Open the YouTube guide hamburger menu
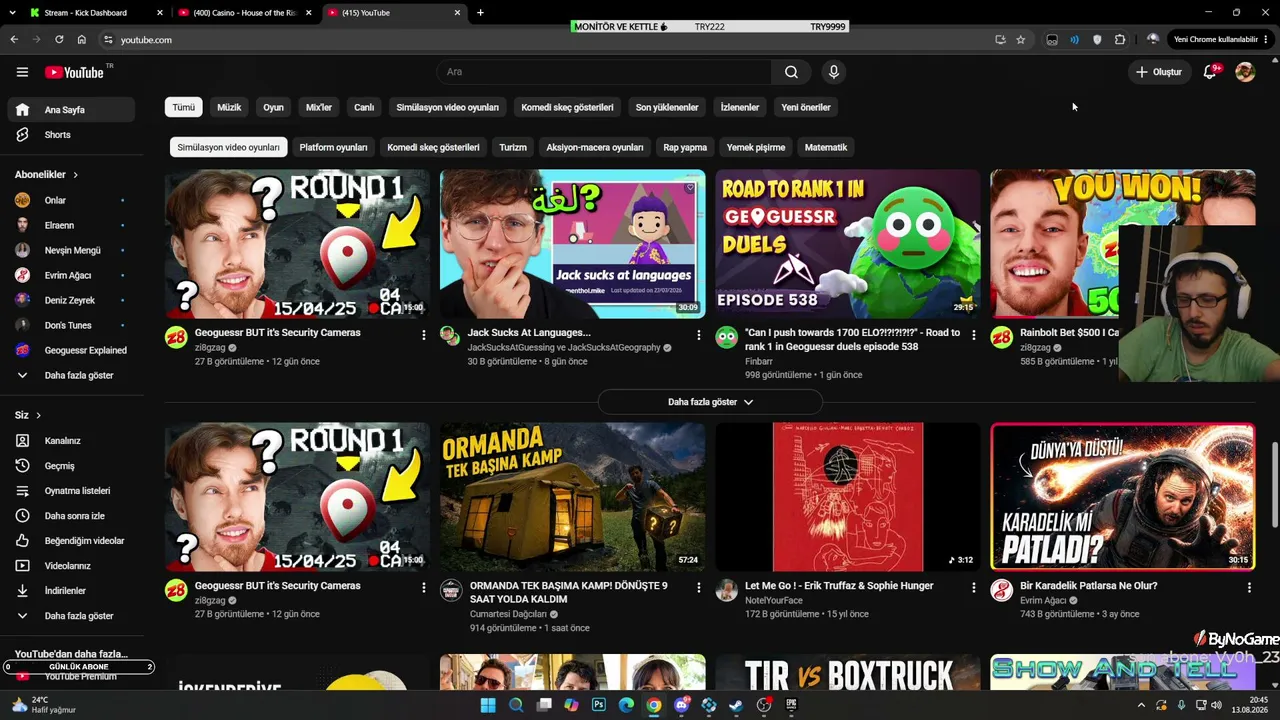Screen dimensions: 1280x720 pos(22,72)
